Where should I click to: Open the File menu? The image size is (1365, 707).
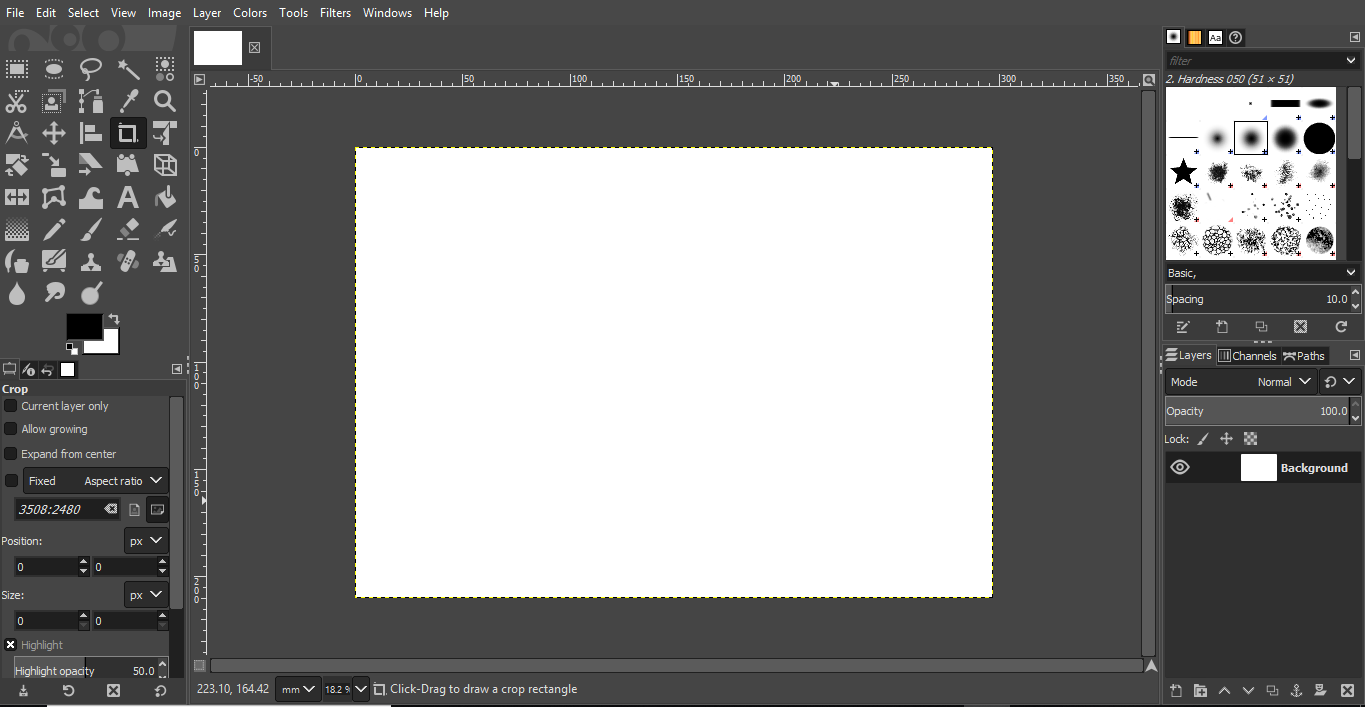point(15,13)
